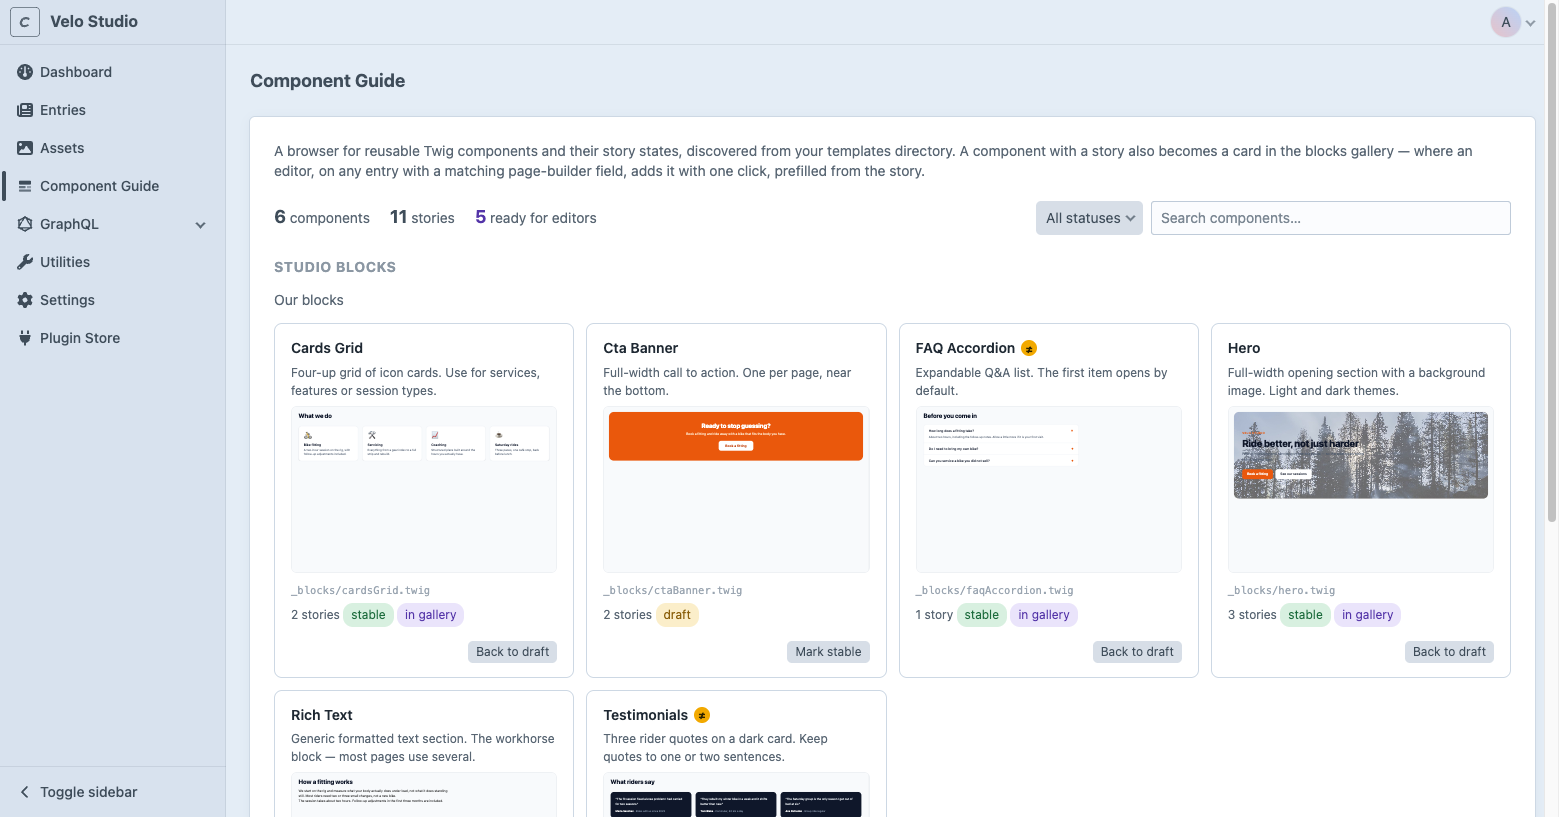Screen dimensions: 1559x817
Task: Open the Hero preview thumbnail
Action: [1361, 489]
